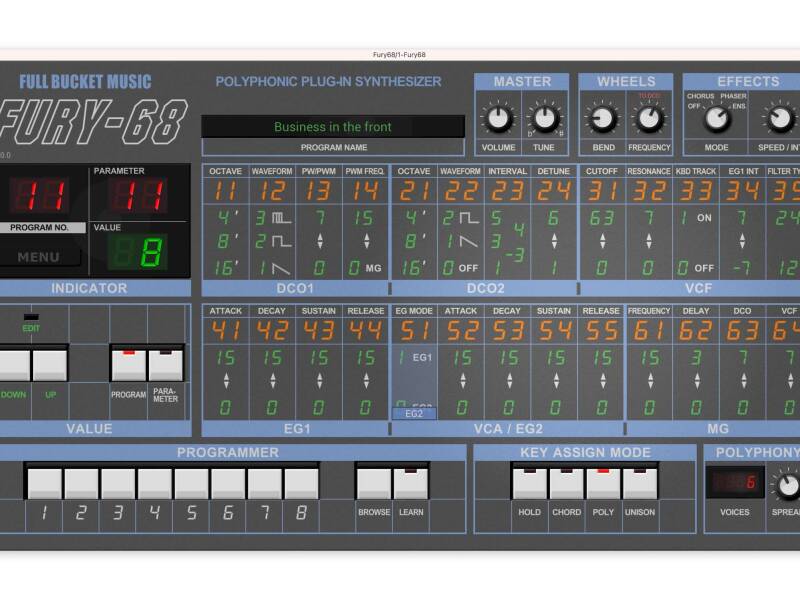Open the EG1 ATTACK value stepper arrows

tap(225, 382)
